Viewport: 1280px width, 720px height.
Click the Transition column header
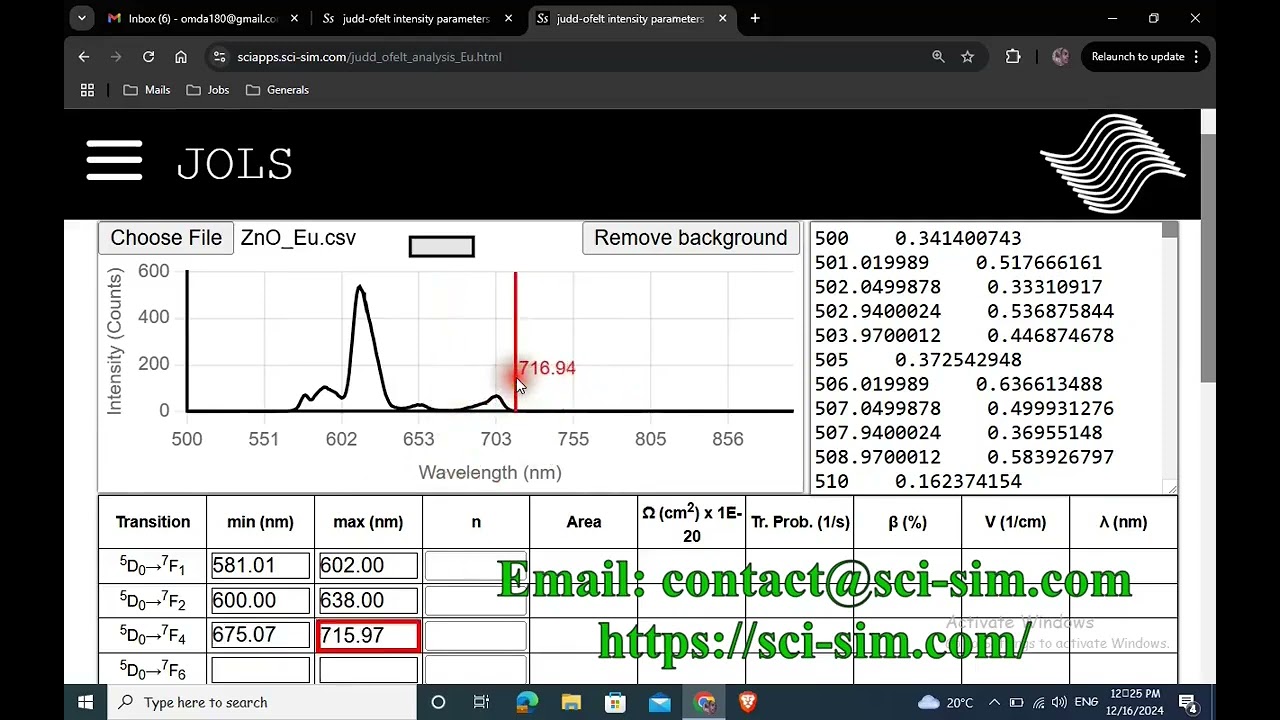click(x=152, y=522)
